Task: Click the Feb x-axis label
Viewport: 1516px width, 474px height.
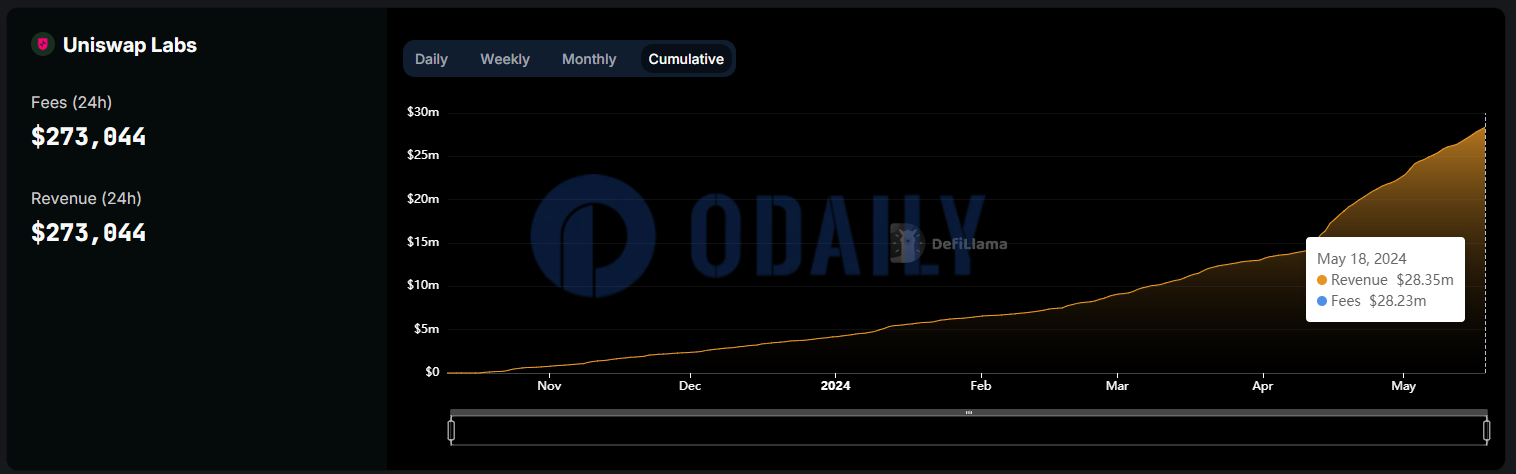Action: [980, 385]
